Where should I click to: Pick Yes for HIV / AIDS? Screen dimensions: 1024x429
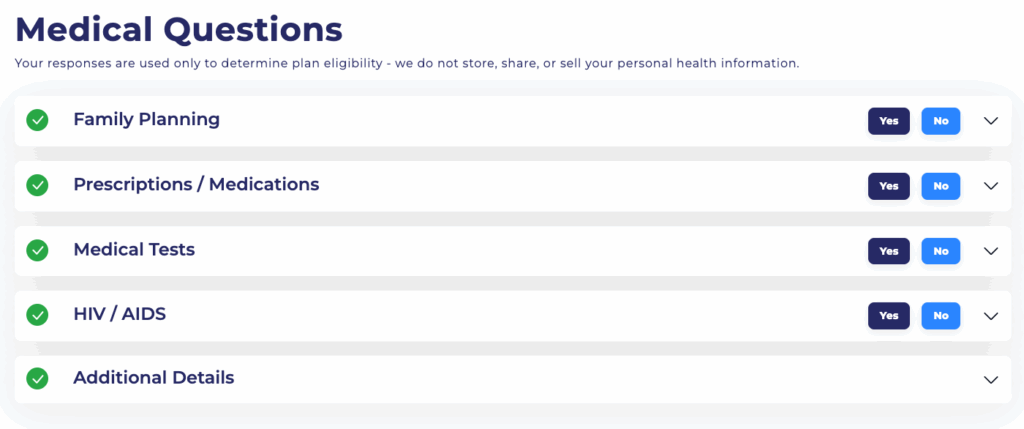pos(888,316)
